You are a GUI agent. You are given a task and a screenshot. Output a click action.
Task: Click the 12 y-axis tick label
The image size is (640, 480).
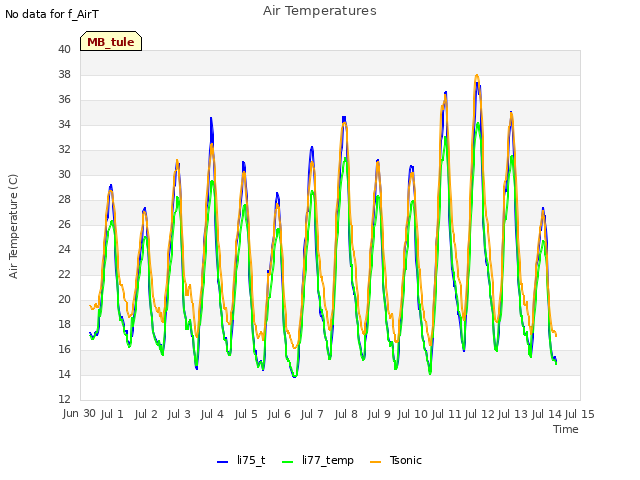(x=64, y=399)
